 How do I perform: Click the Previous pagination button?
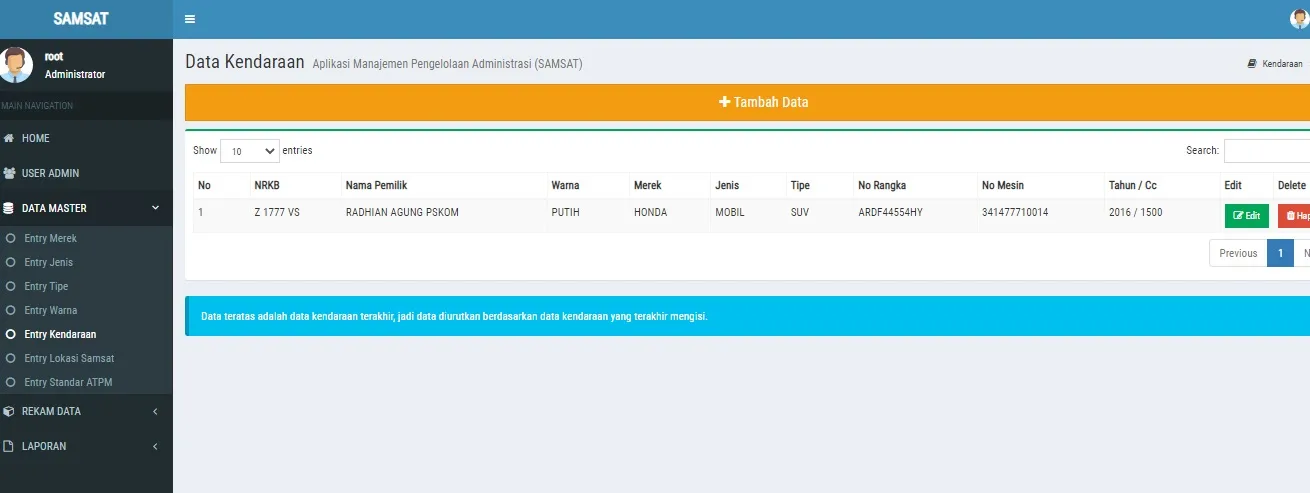1237,253
